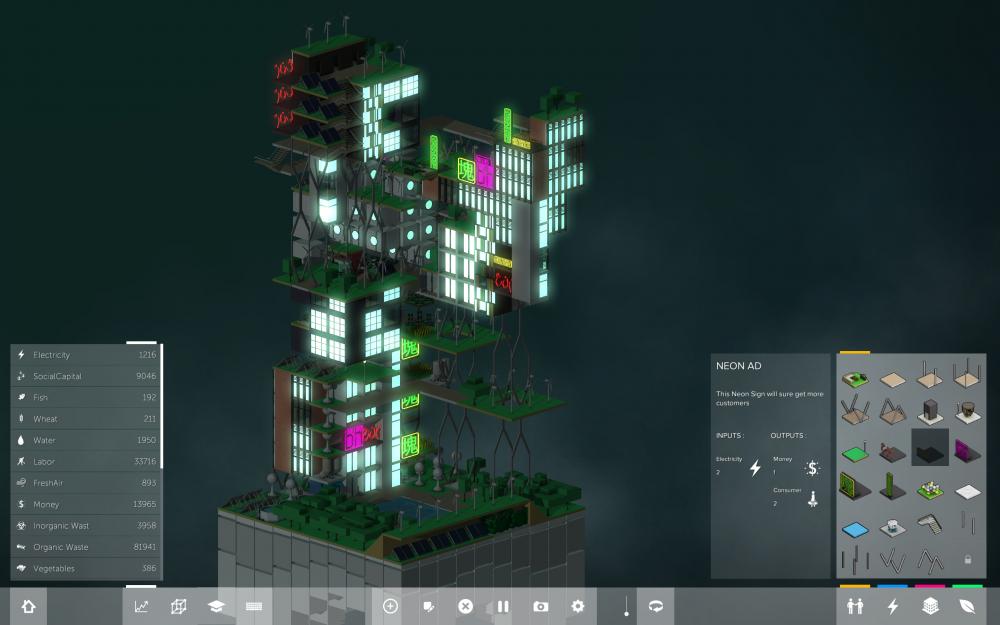This screenshot has height=625, width=1000.
Task: Click the home icon in bottom-left
Action: (28, 606)
